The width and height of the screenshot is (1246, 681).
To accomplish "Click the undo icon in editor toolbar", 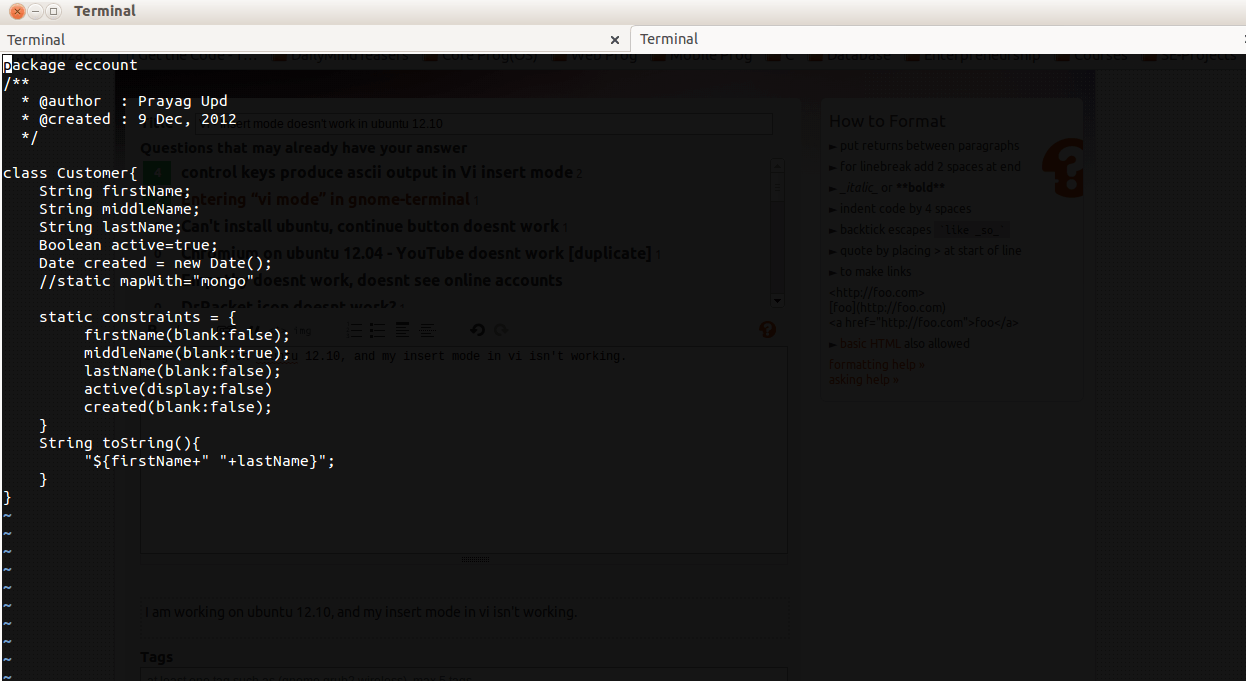I will [477, 330].
